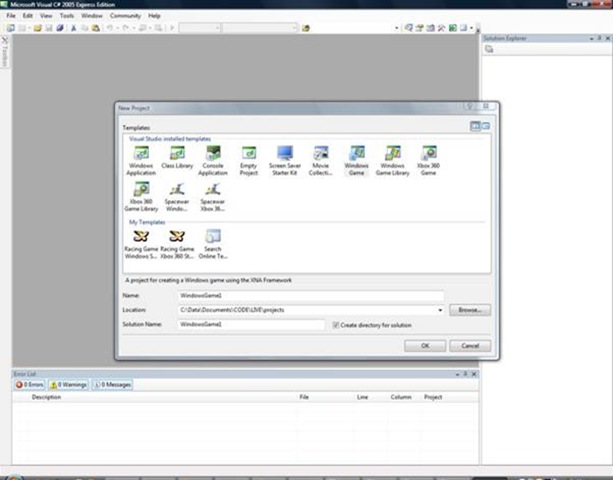Image resolution: width=613 pixels, height=480 pixels.
Task: Select the Console Application template
Action: pyautogui.click(x=213, y=153)
